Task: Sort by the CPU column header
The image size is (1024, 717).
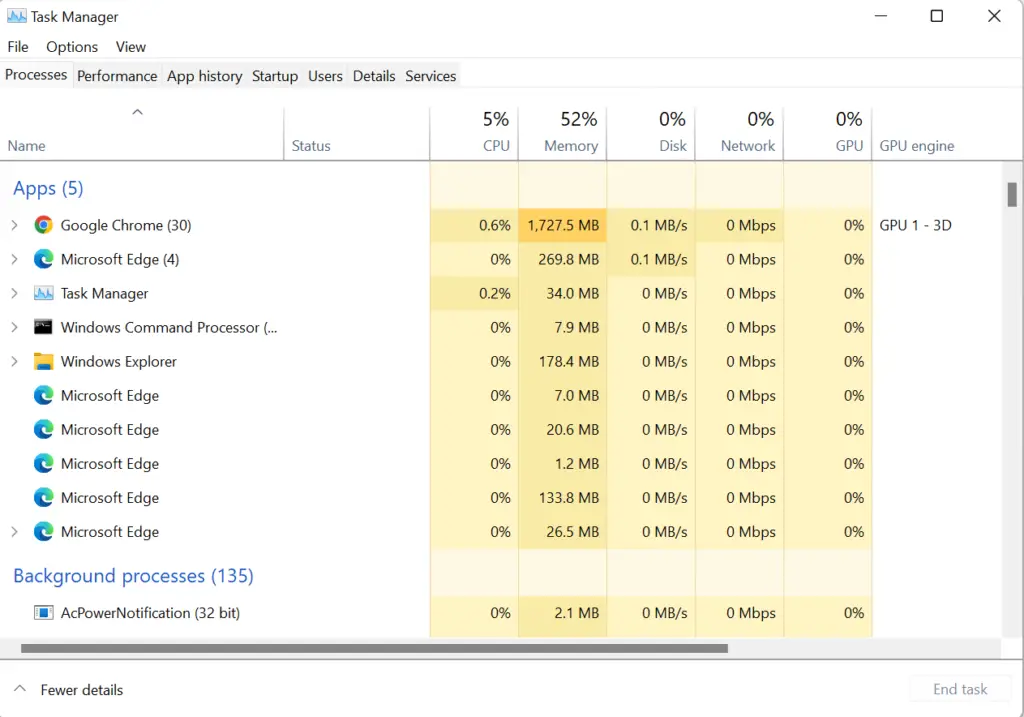Action: [x=474, y=134]
